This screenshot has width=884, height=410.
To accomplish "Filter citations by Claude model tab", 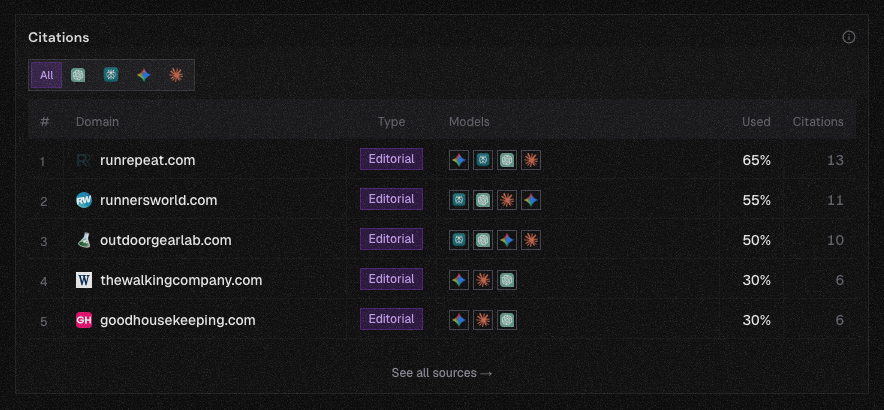I will [176, 75].
